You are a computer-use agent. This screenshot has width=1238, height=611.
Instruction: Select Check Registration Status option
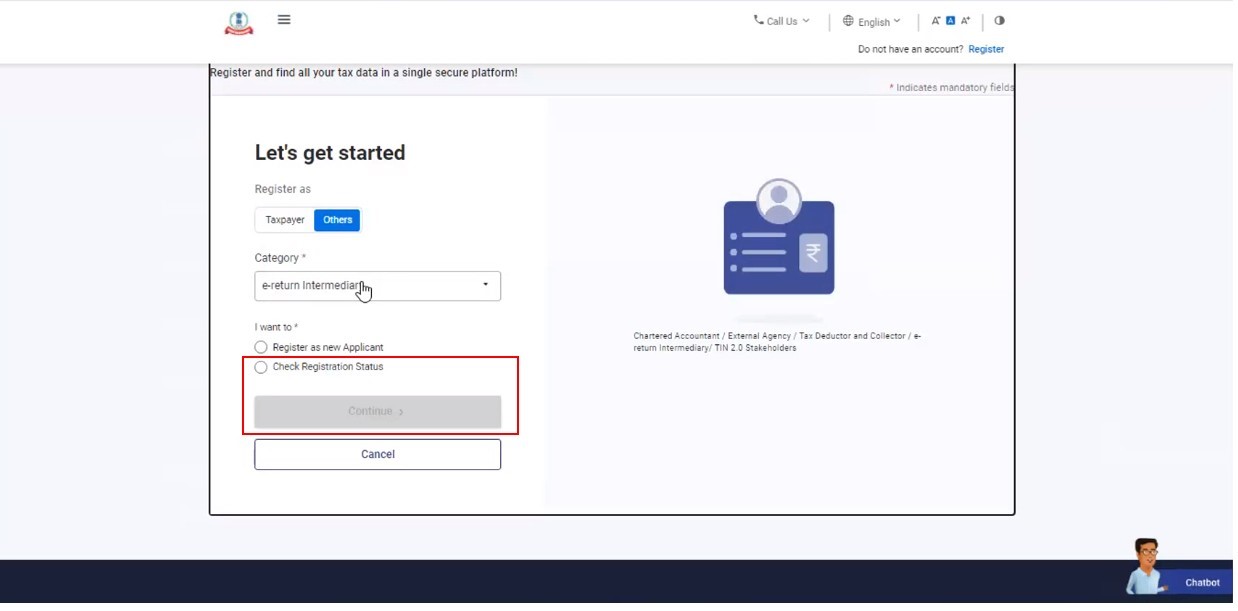(x=261, y=368)
